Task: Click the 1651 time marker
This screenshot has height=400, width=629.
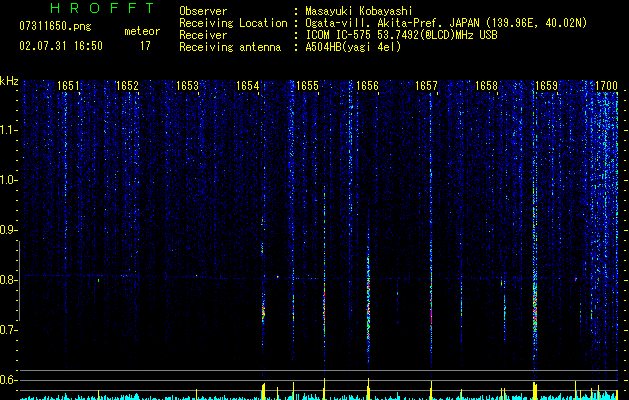Action: pos(68,86)
